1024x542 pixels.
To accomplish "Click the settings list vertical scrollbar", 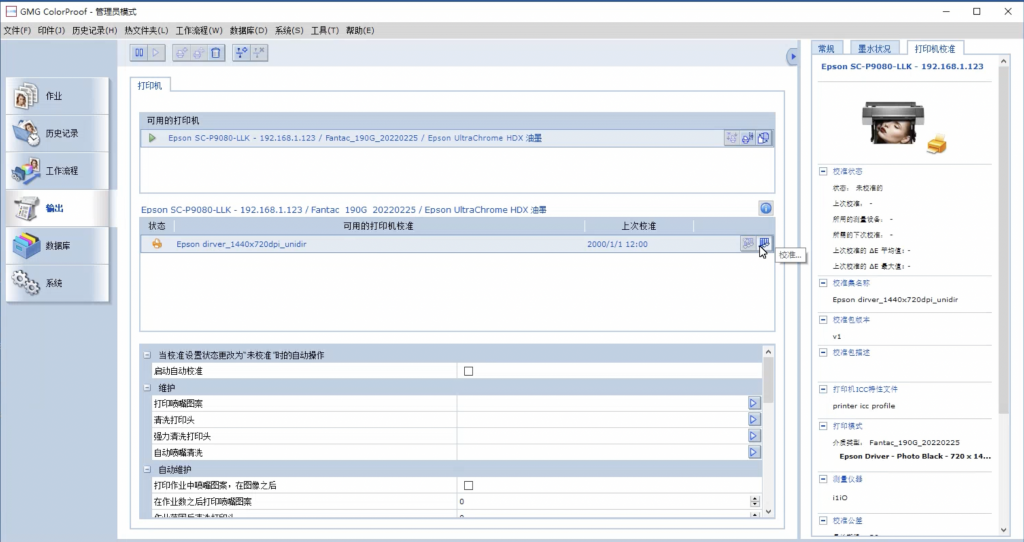I will pos(768,433).
